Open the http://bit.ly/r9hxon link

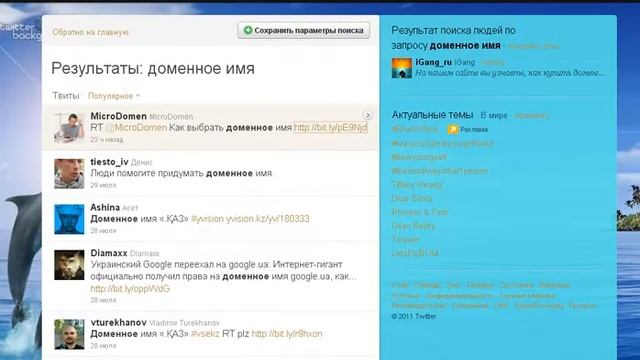(x=287, y=334)
